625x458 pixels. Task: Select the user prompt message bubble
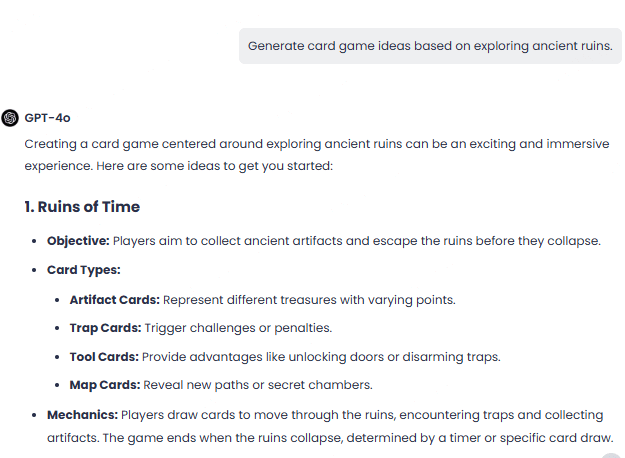click(x=430, y=46)
